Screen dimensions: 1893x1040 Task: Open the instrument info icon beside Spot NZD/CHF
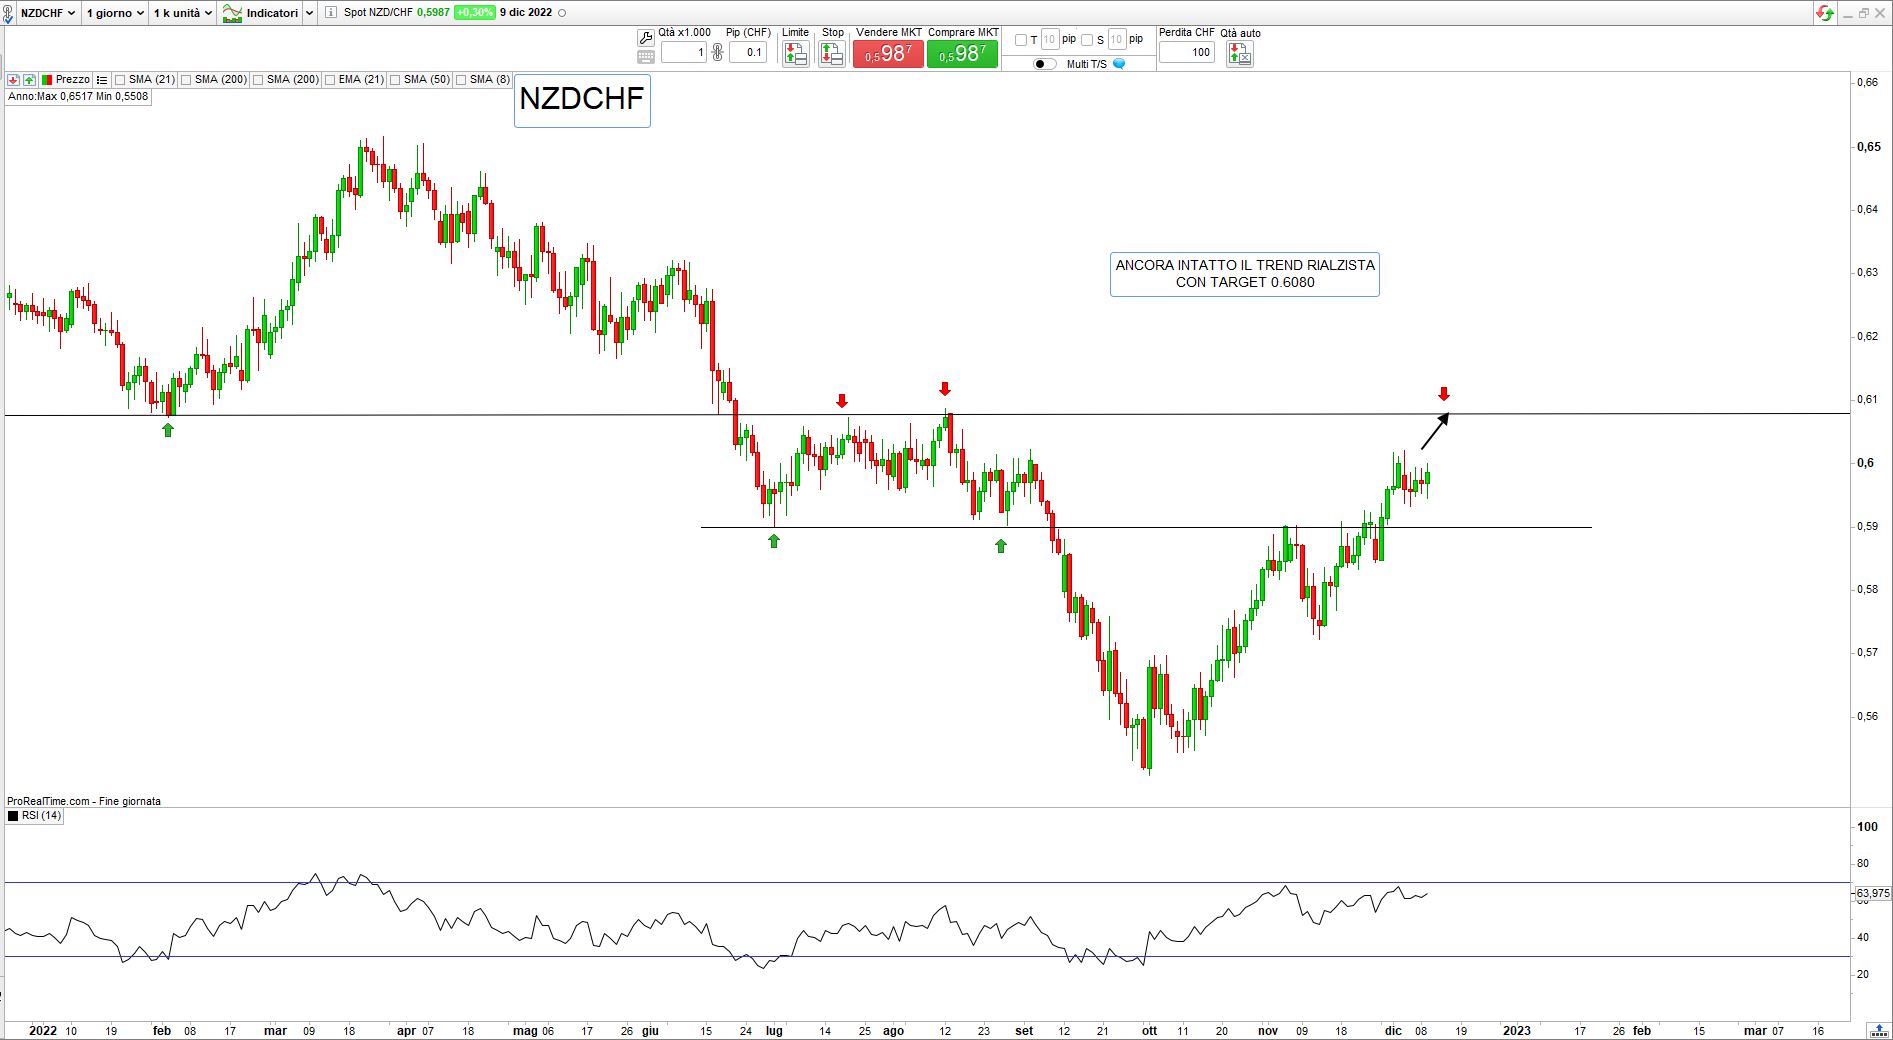point(331,13)
